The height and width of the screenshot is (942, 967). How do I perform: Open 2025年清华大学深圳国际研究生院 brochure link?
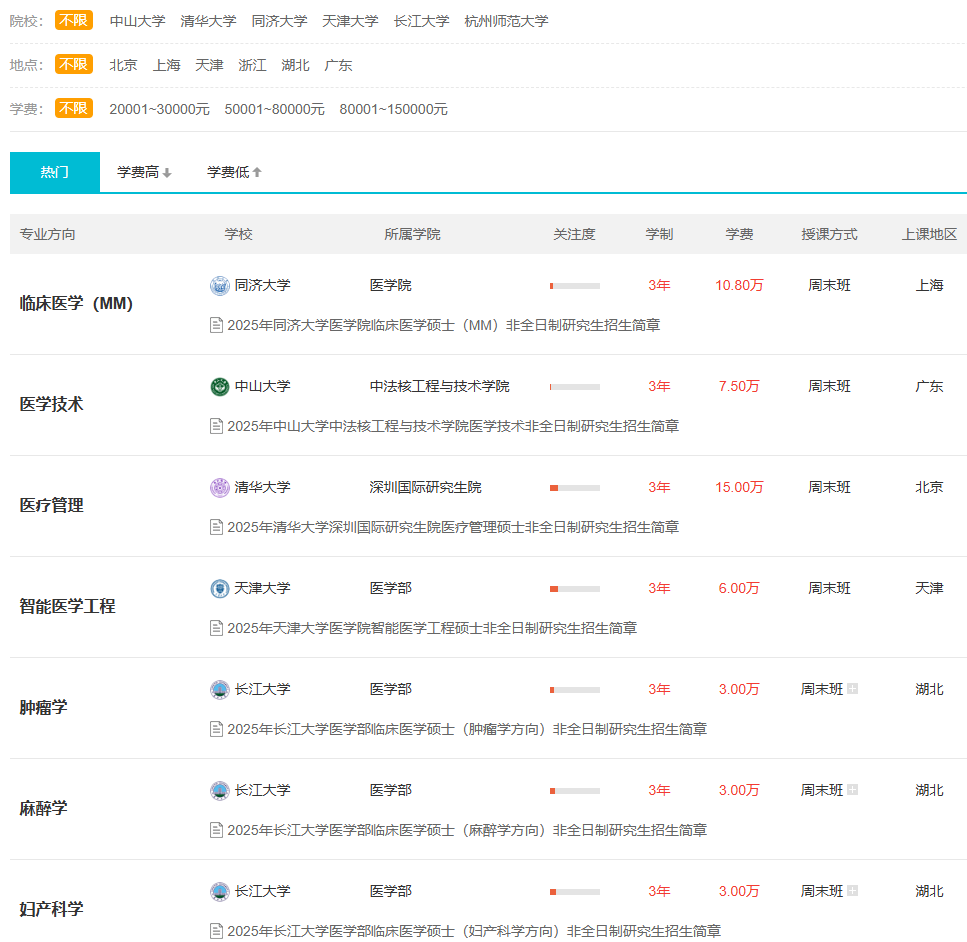453,527
